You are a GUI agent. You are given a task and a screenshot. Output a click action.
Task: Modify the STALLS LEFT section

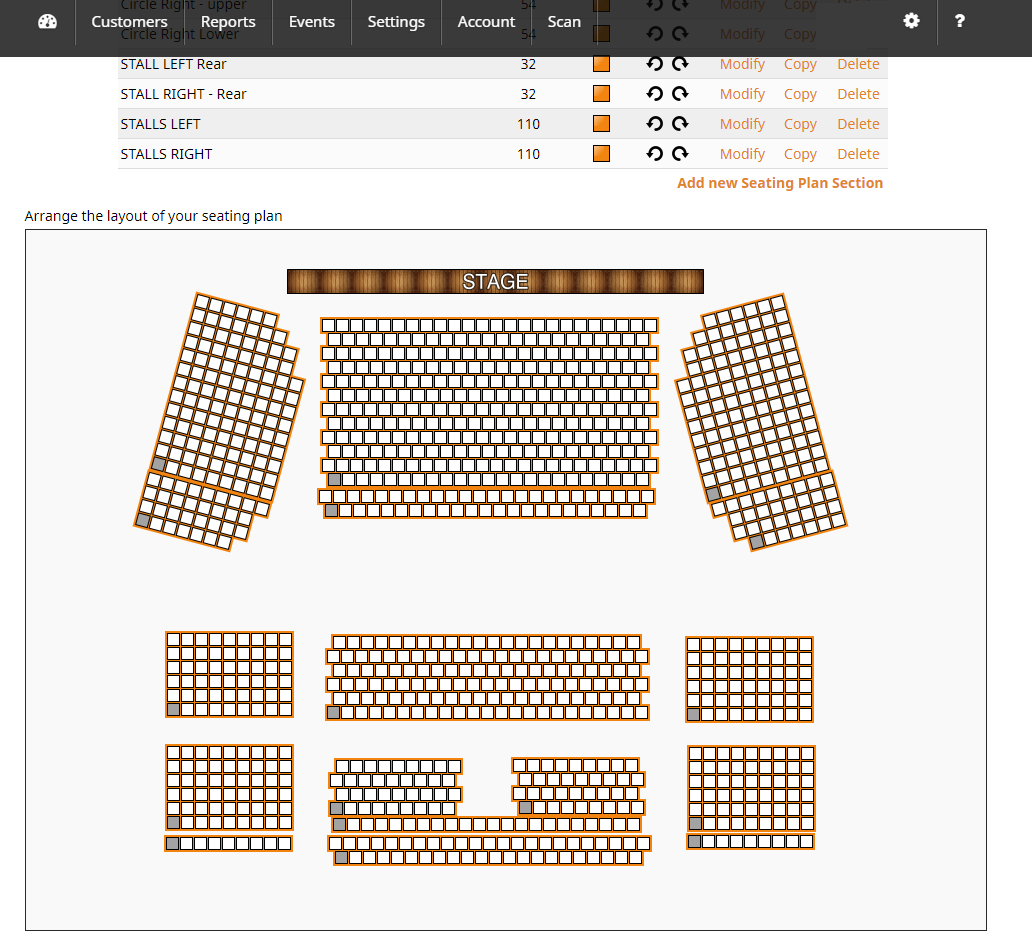pos(742,124)
